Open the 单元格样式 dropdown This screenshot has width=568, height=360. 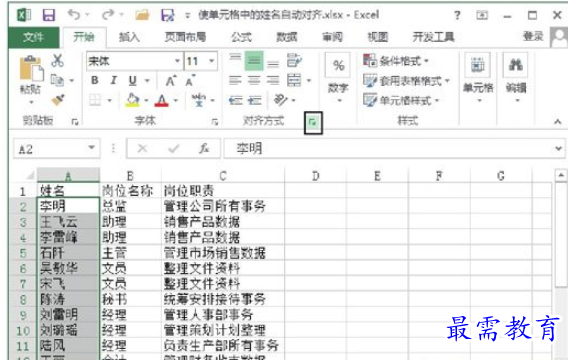(x=401, y=100)
